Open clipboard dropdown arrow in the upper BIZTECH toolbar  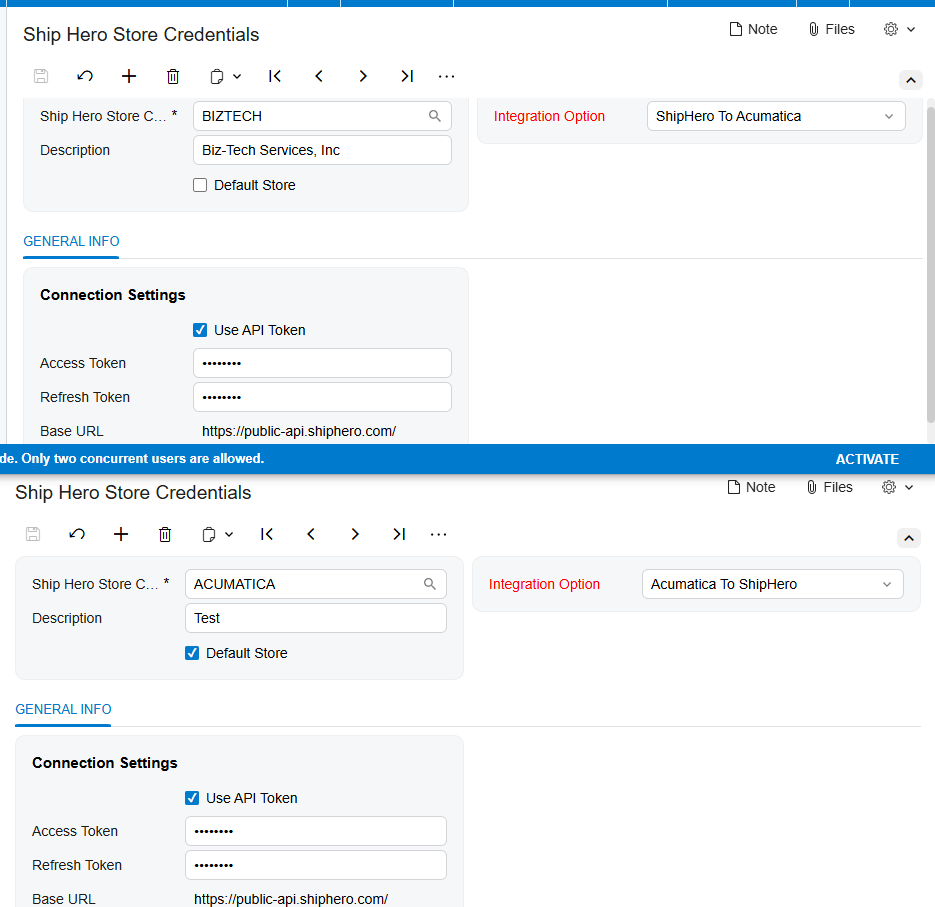pyautogui.click(x=237, y=76)
